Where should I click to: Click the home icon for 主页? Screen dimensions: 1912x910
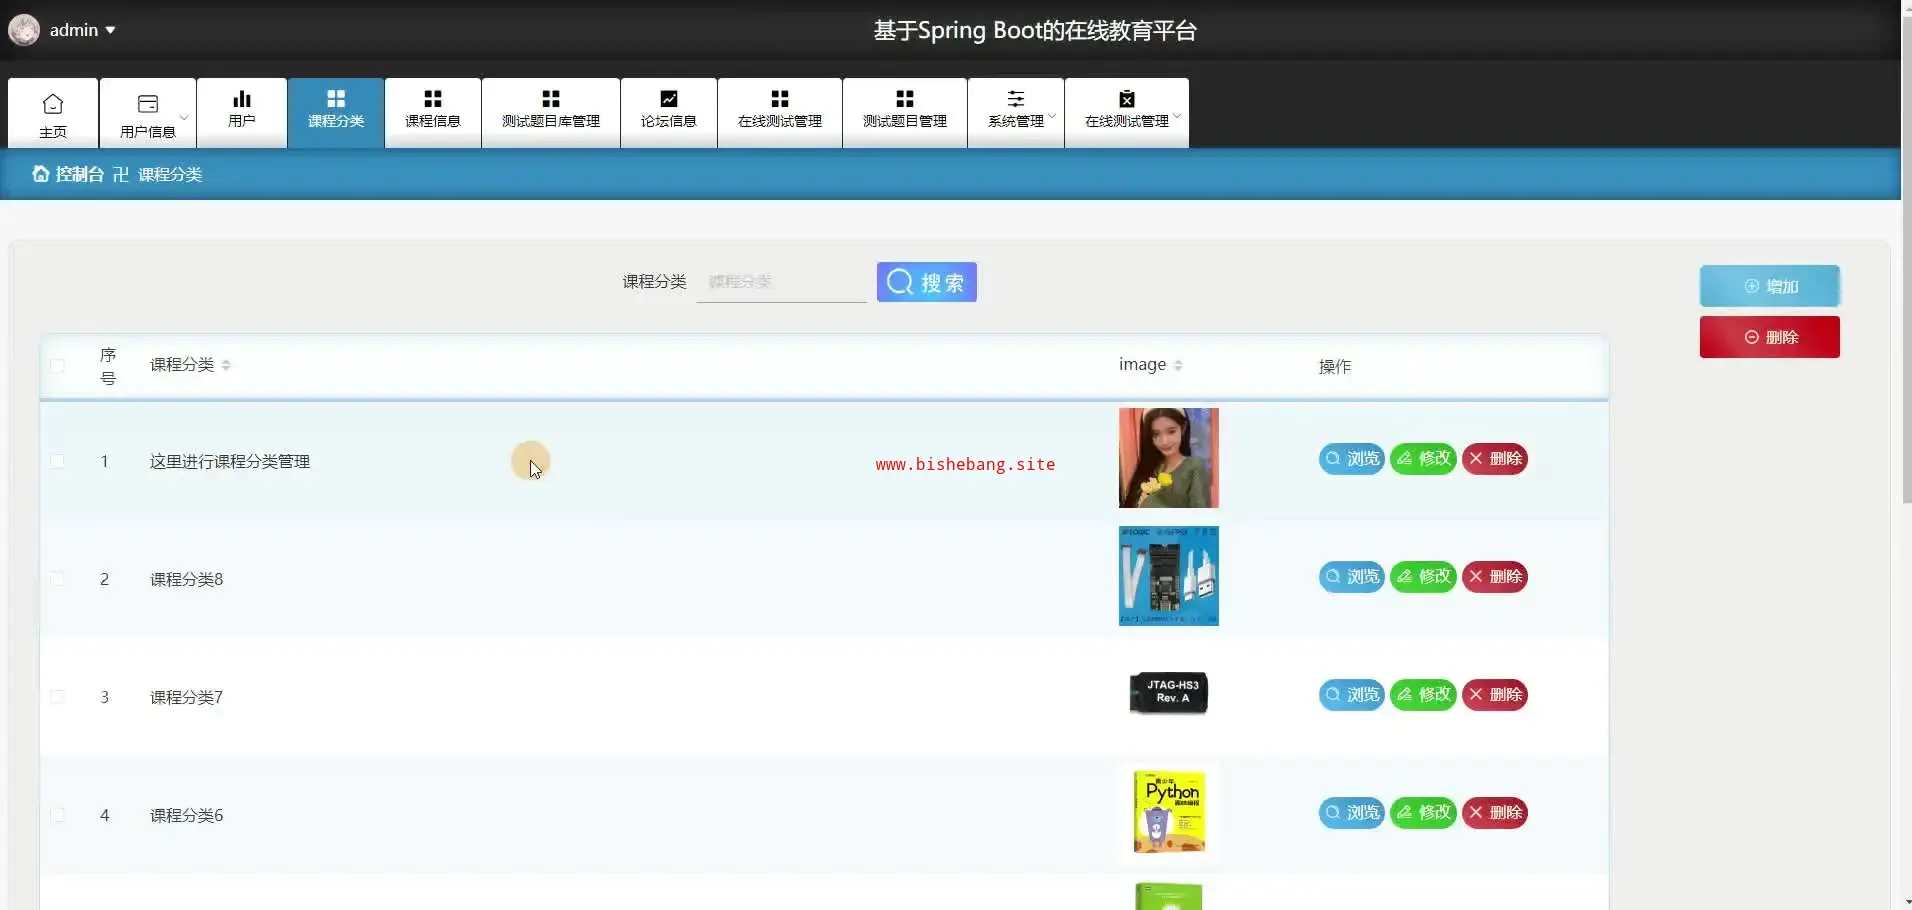[x=53, y=104]
